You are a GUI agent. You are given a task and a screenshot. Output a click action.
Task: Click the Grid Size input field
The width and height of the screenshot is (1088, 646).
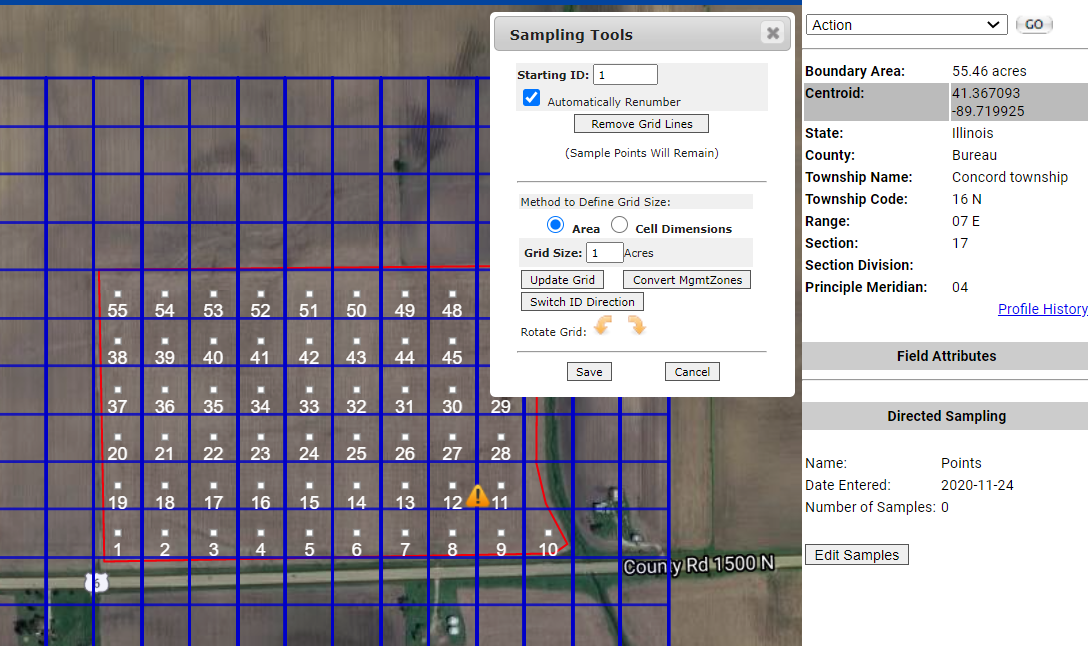click(x=604, y=253)
